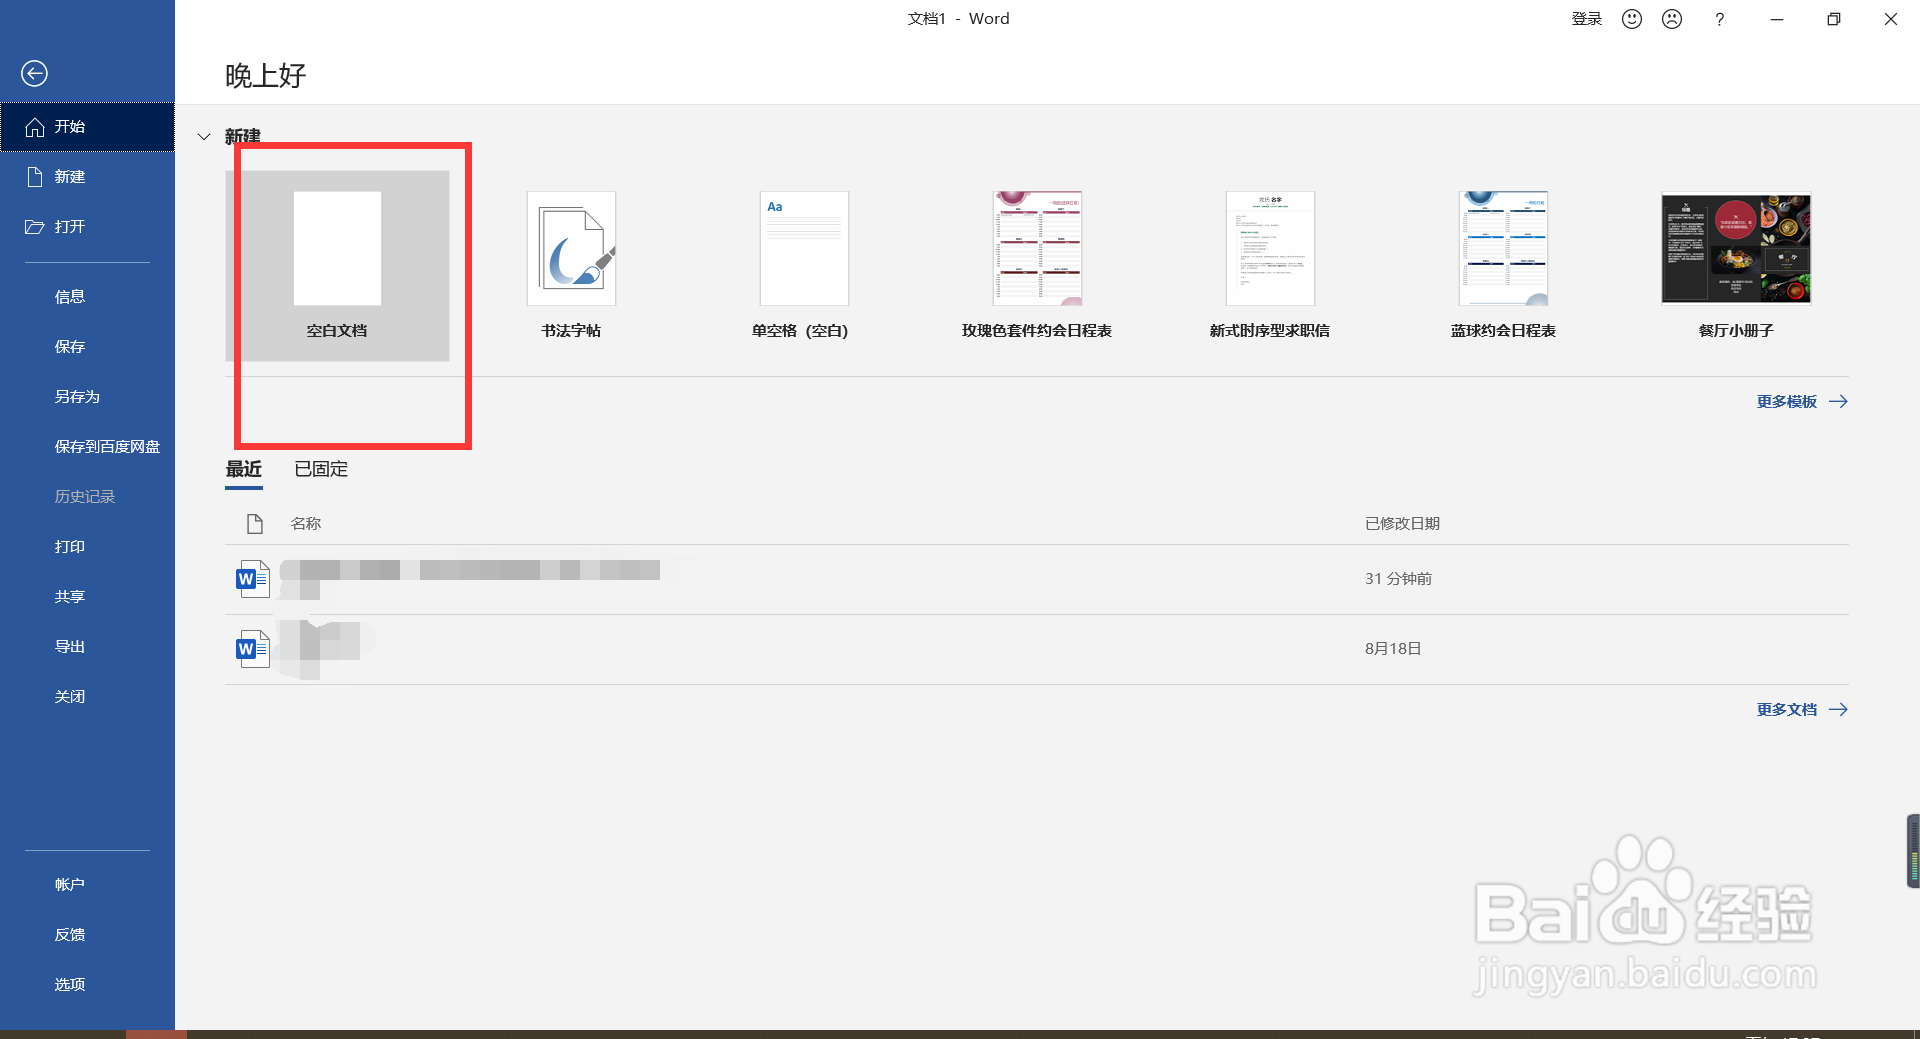Open the document modified 8月18日
Screen dimensions: 1920x1039
[x=1037, y=649]
